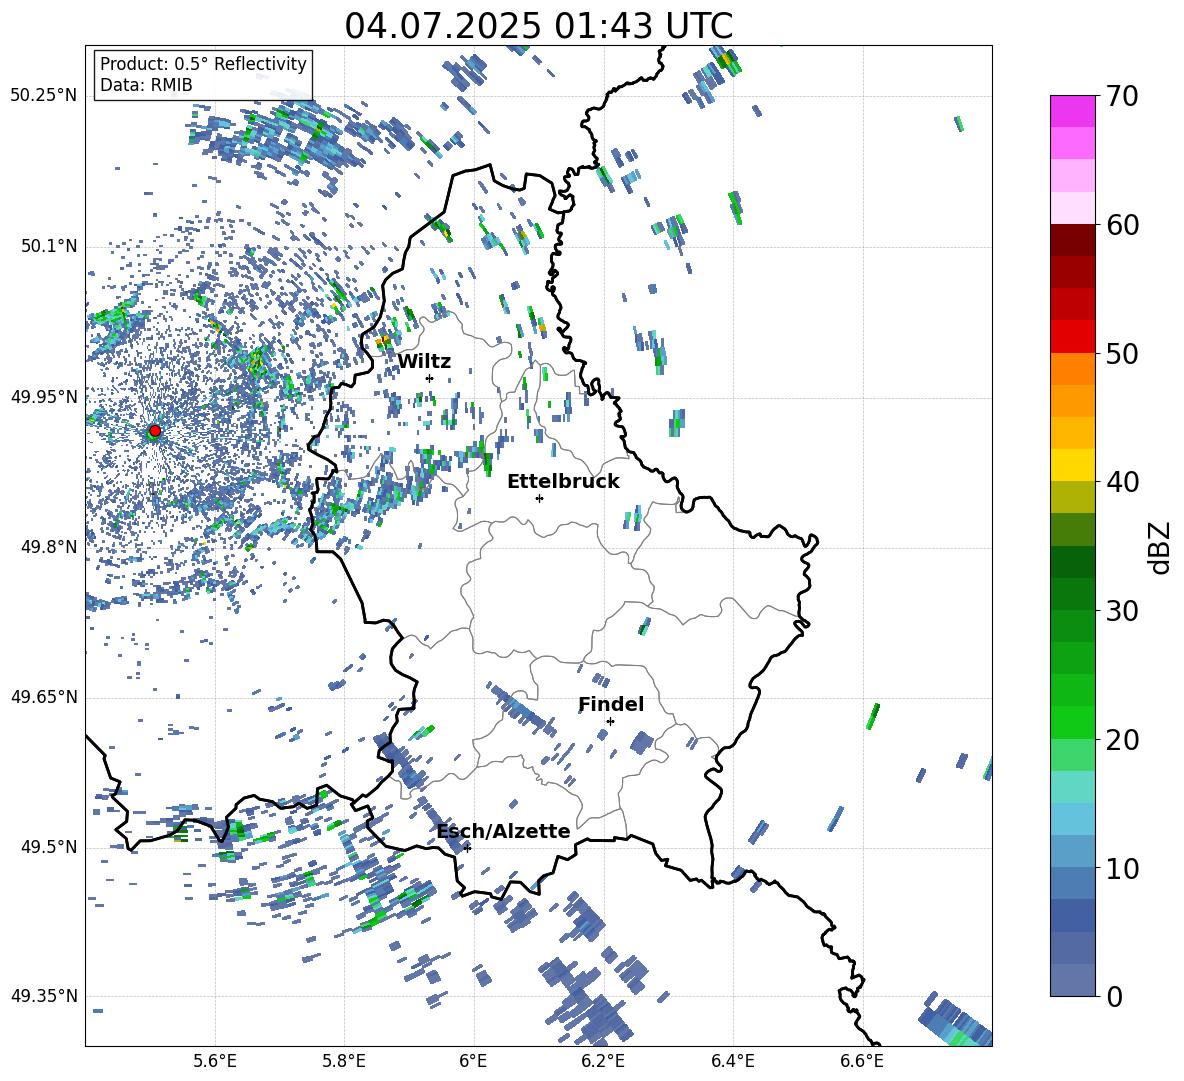This screenshot has height=1081, width=1184.
Task: Click the Esch/Alzette station cross marker
Action: tap(467, 848)
